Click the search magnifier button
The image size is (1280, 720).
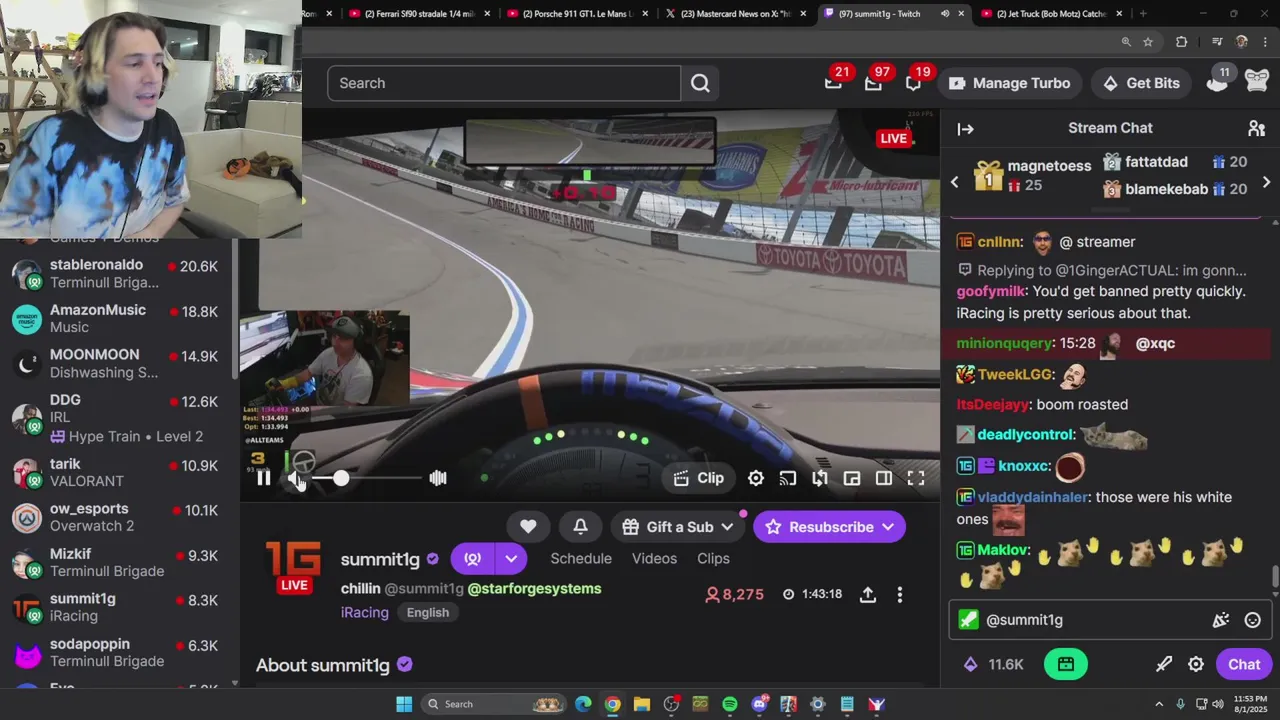click(x=700, y=83)
